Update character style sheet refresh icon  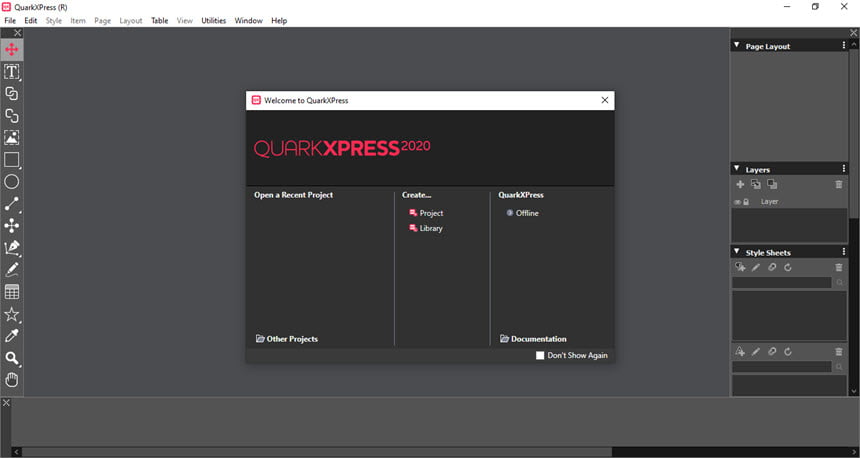tap(788, 352)
